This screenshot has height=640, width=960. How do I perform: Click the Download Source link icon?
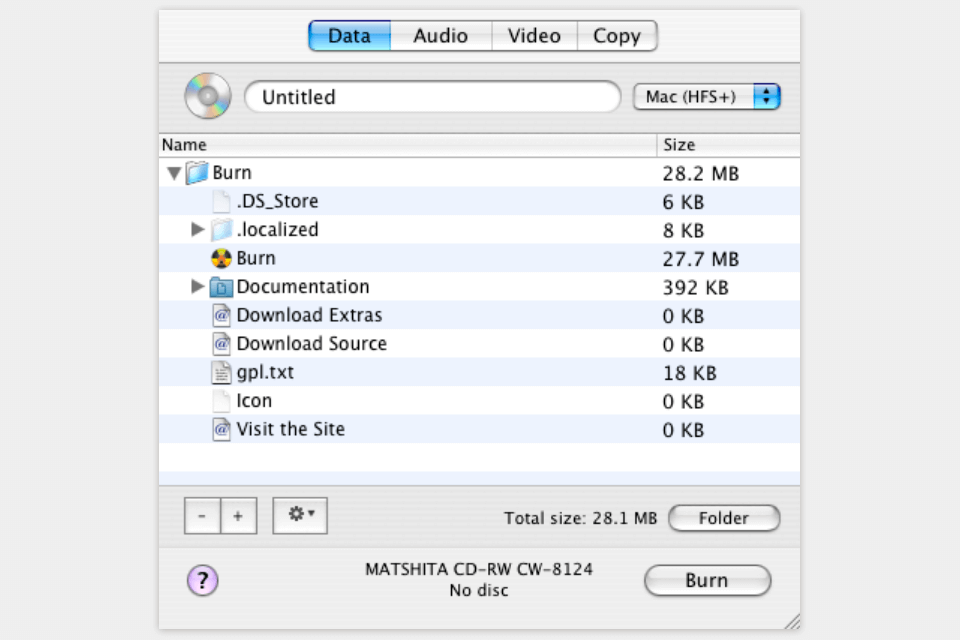point(222,344)
